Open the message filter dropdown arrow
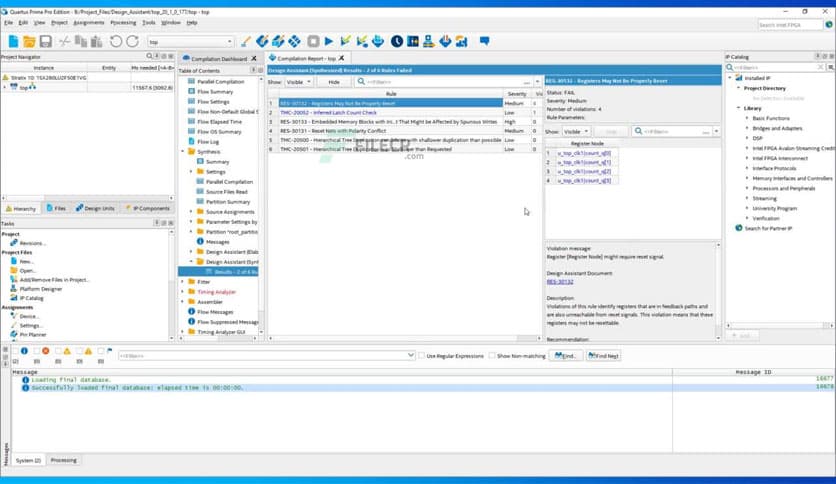 coord(411,355)
